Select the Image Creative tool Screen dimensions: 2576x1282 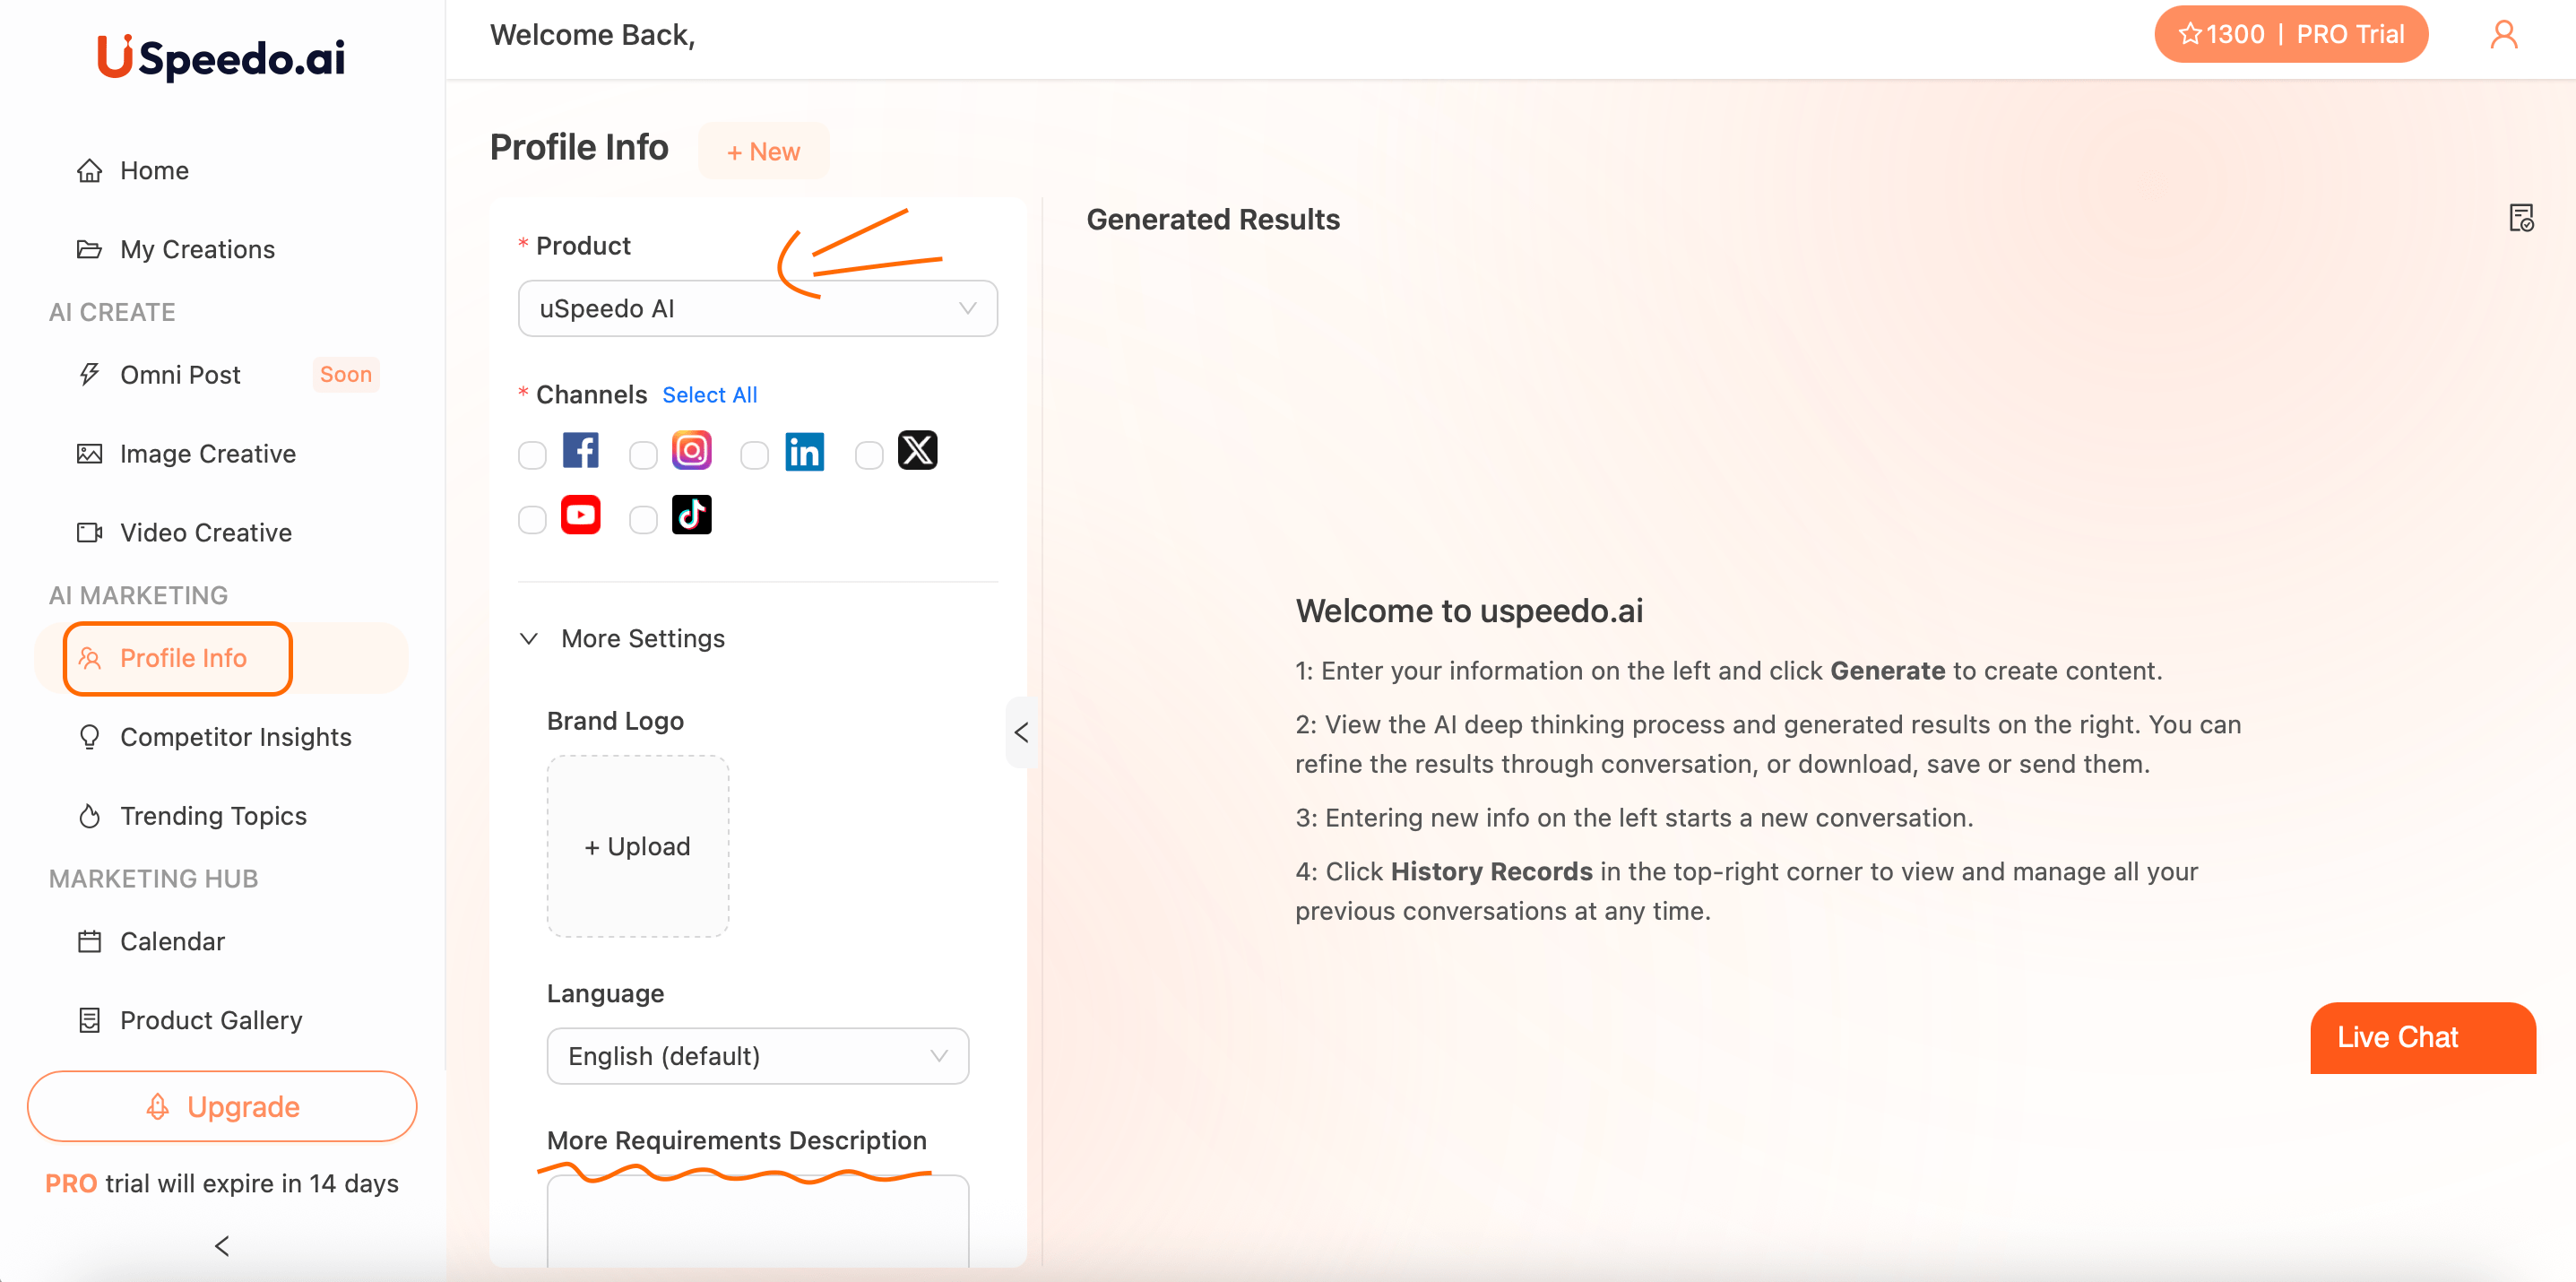[207, 453]
